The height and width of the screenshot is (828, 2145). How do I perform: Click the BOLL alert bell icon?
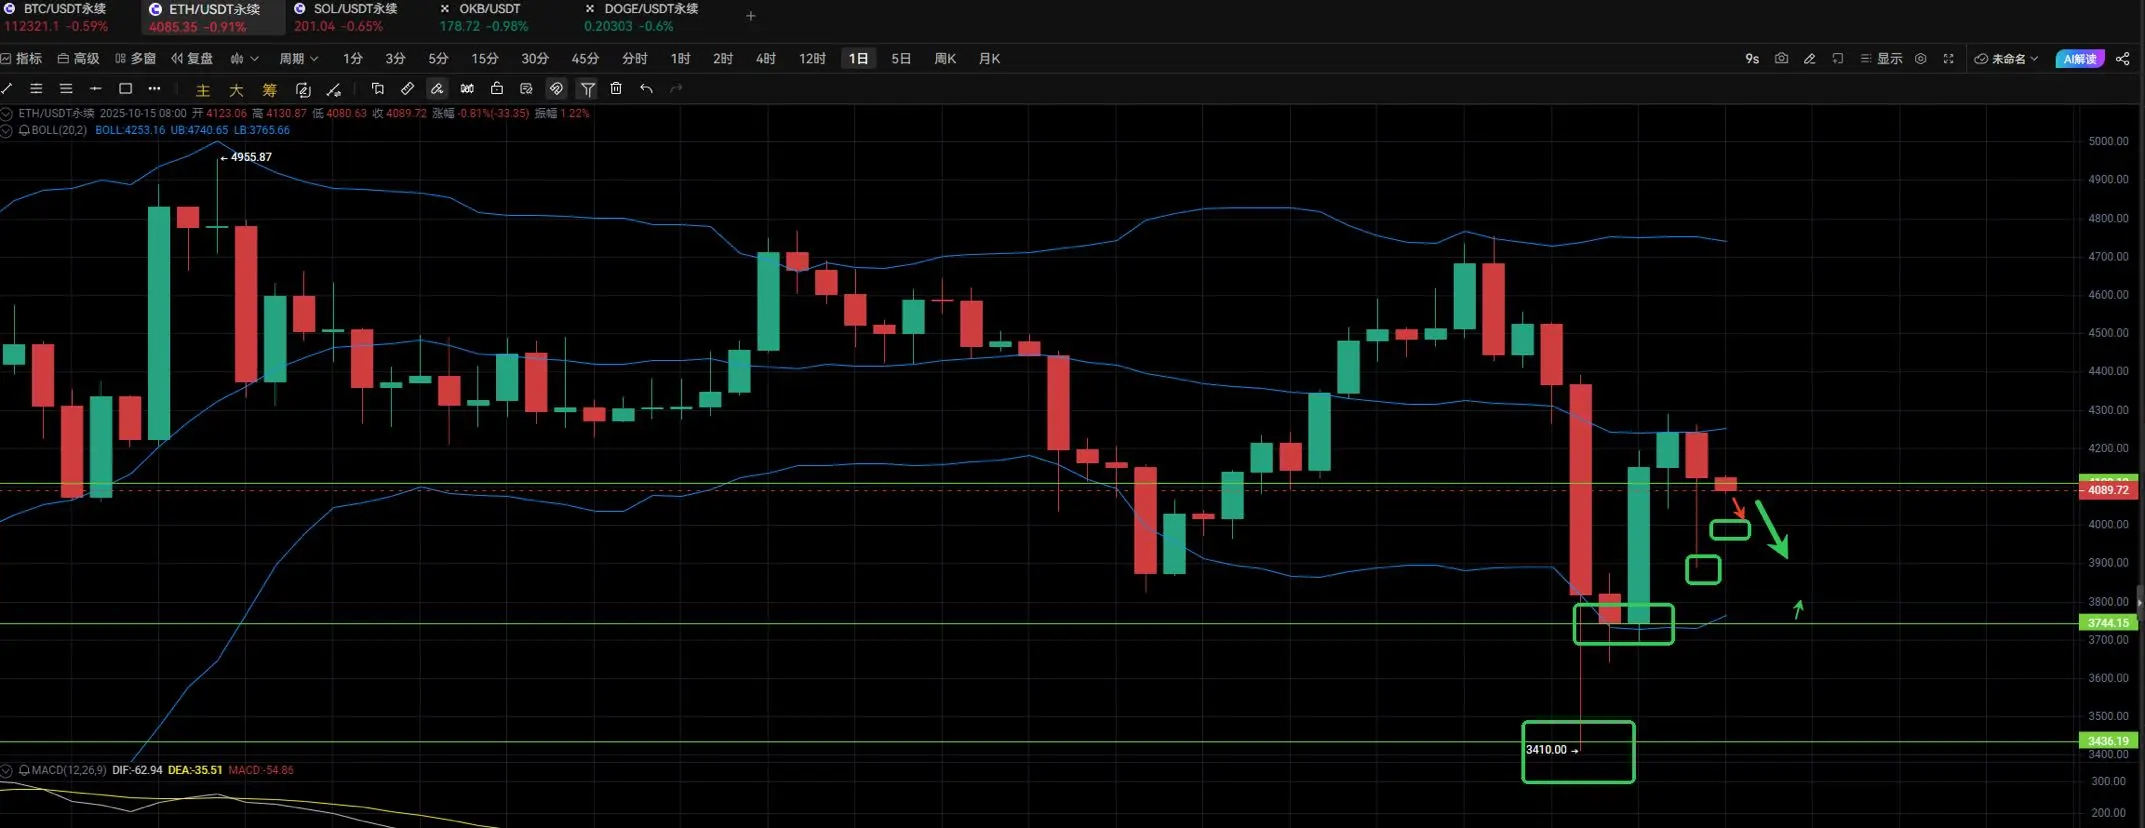click(24, 131)
